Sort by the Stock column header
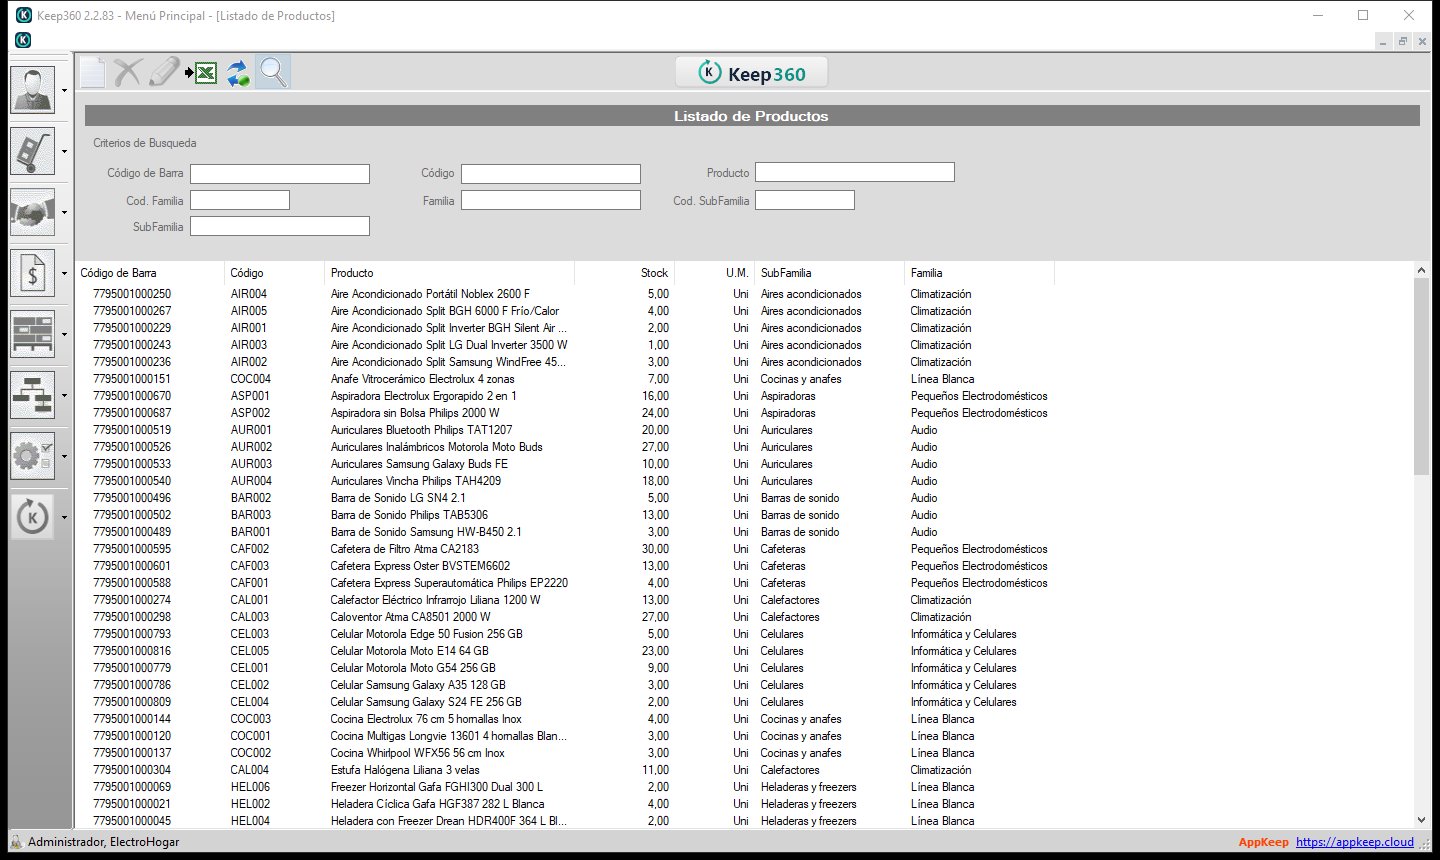 [625, 273]
